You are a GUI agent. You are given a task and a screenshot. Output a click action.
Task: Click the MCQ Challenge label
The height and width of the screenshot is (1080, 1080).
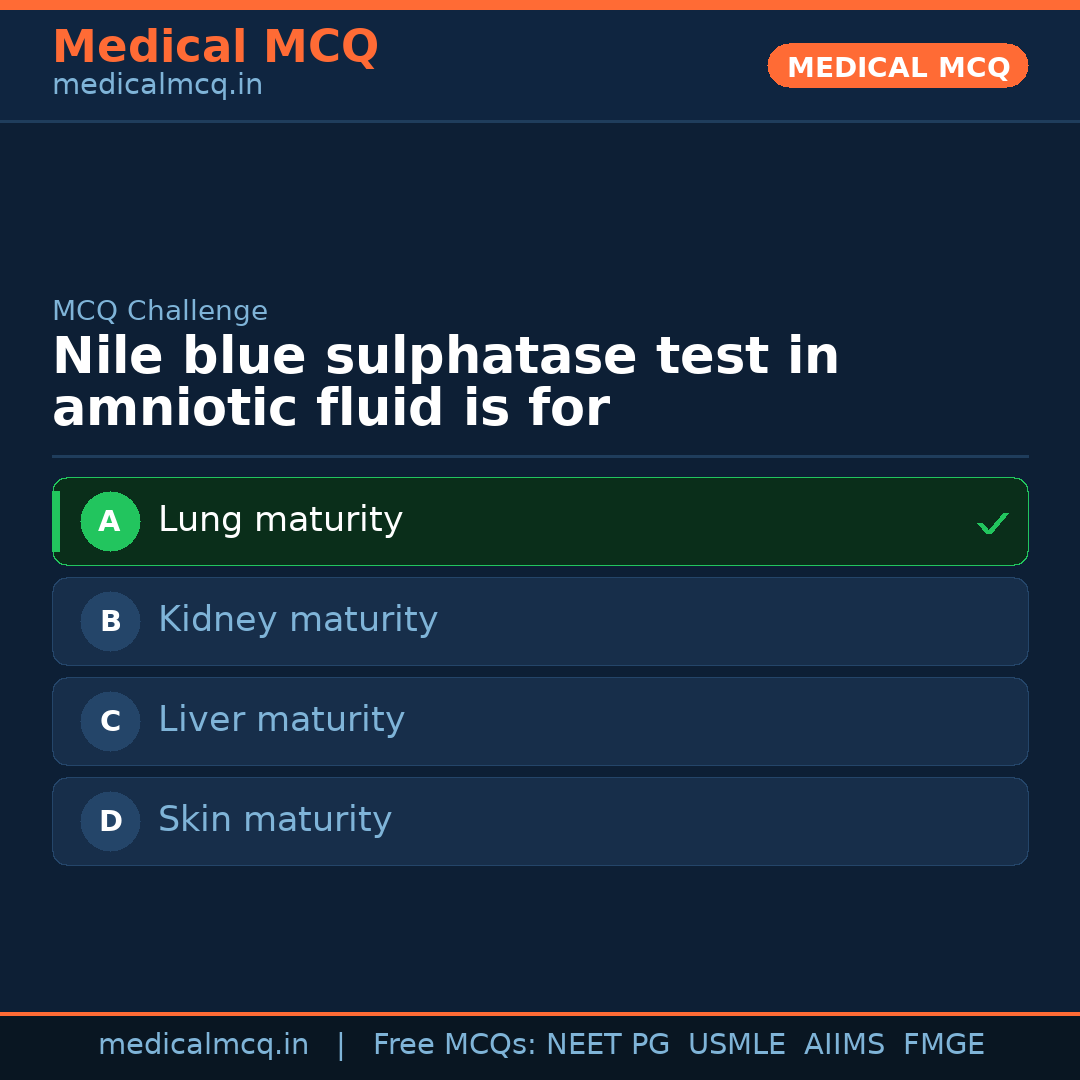coord(160,311)
